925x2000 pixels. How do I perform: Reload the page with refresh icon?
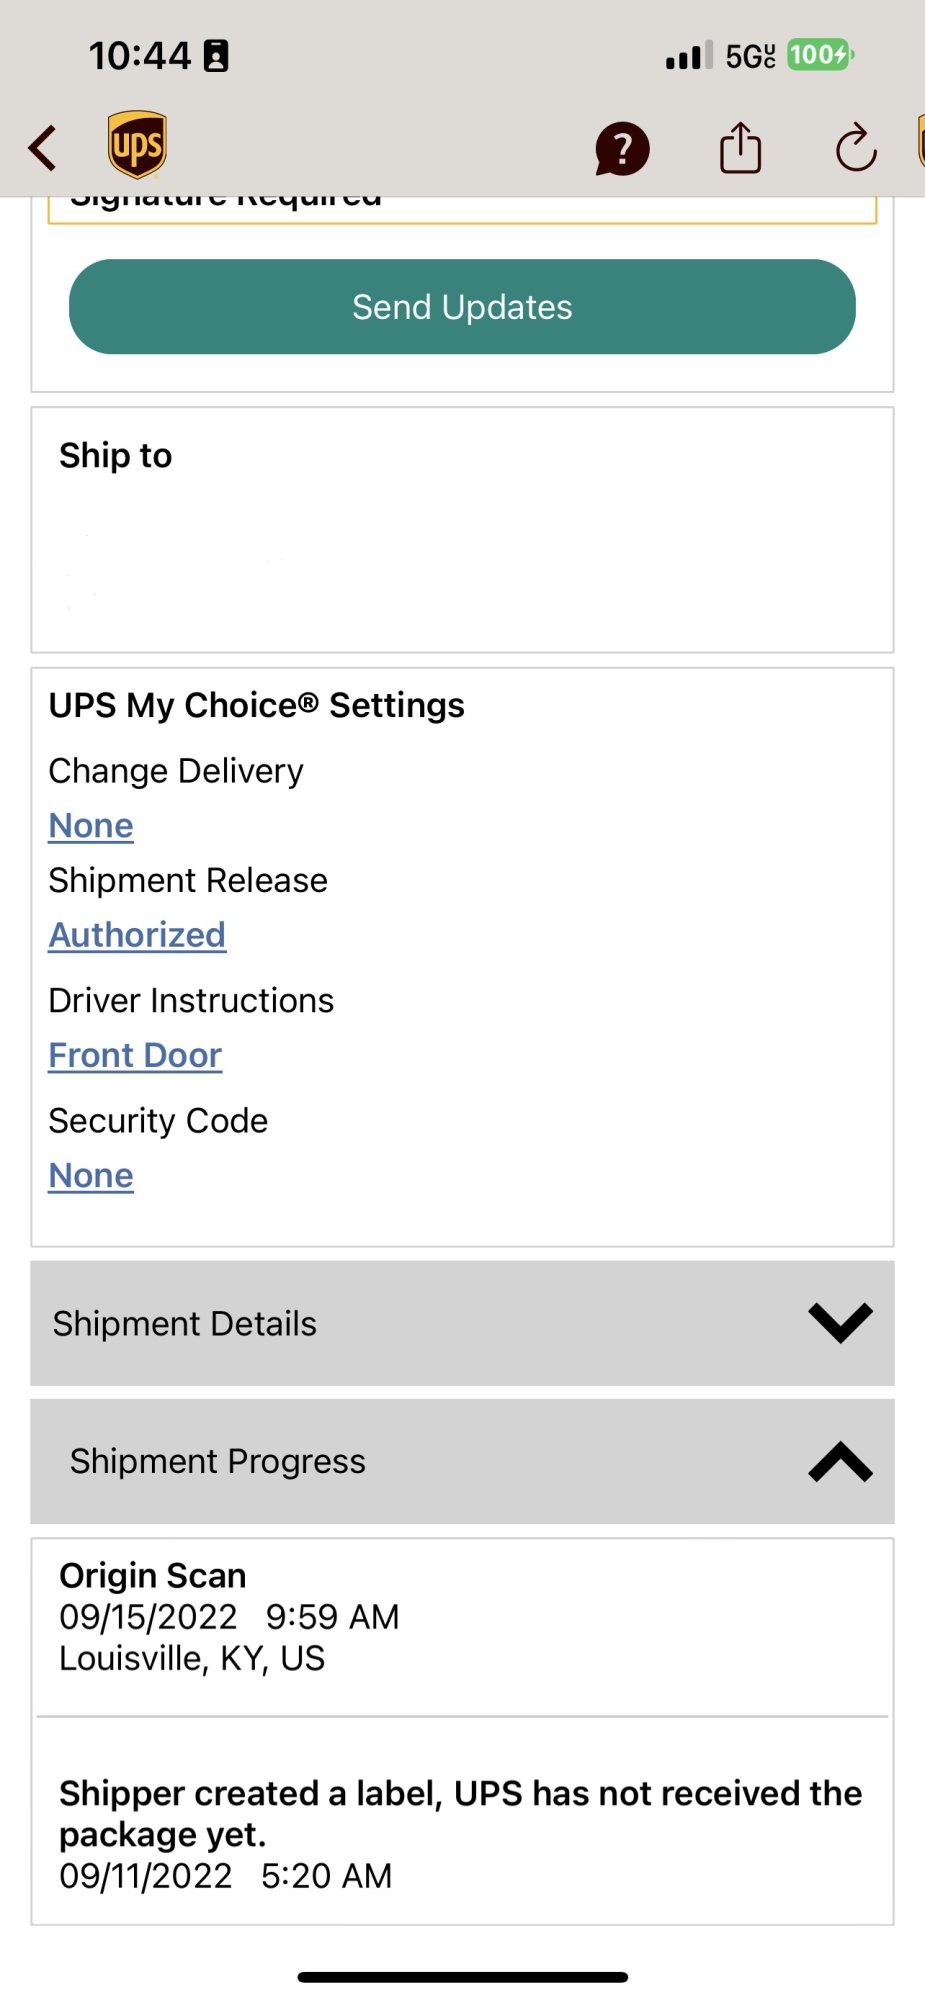tap(856, 148)
